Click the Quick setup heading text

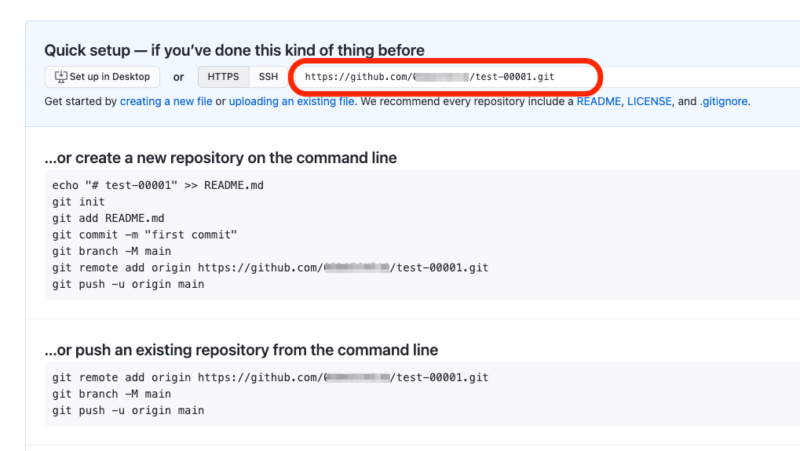point(234,50)
